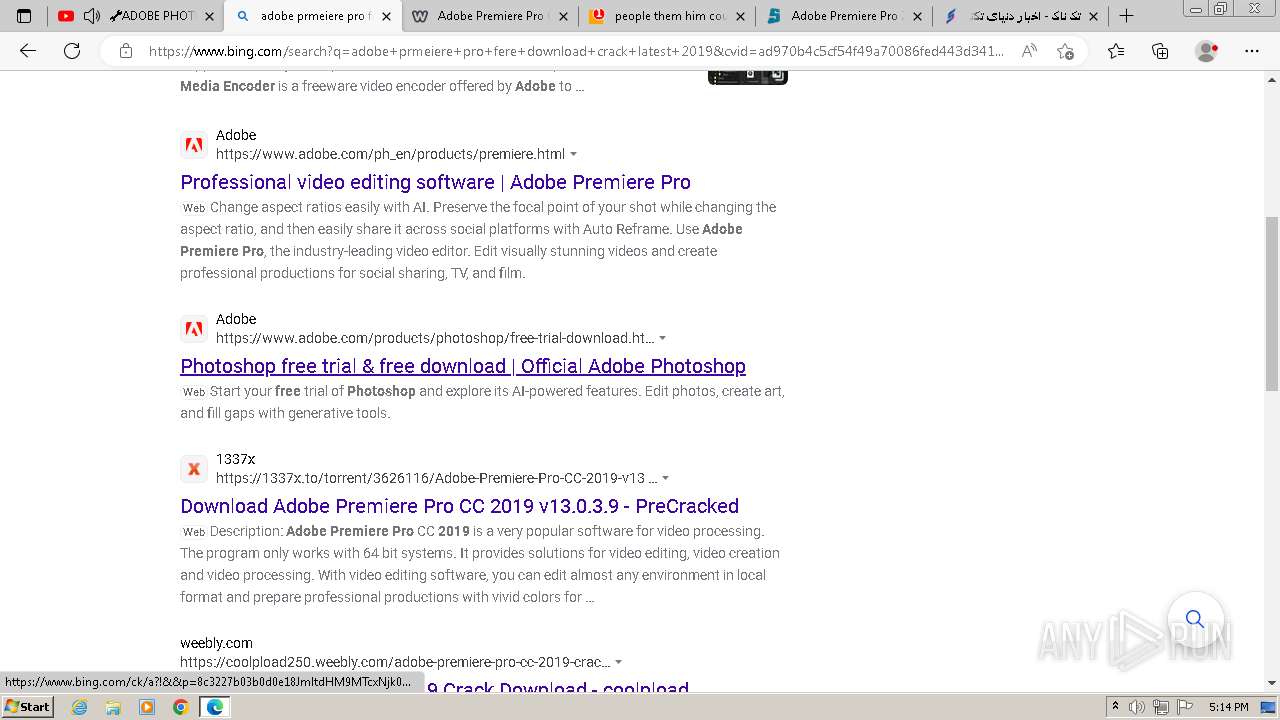Viewport: 1280px width, 720px height.
Task: Open the Action Center flag icon
Action: 1183,707
